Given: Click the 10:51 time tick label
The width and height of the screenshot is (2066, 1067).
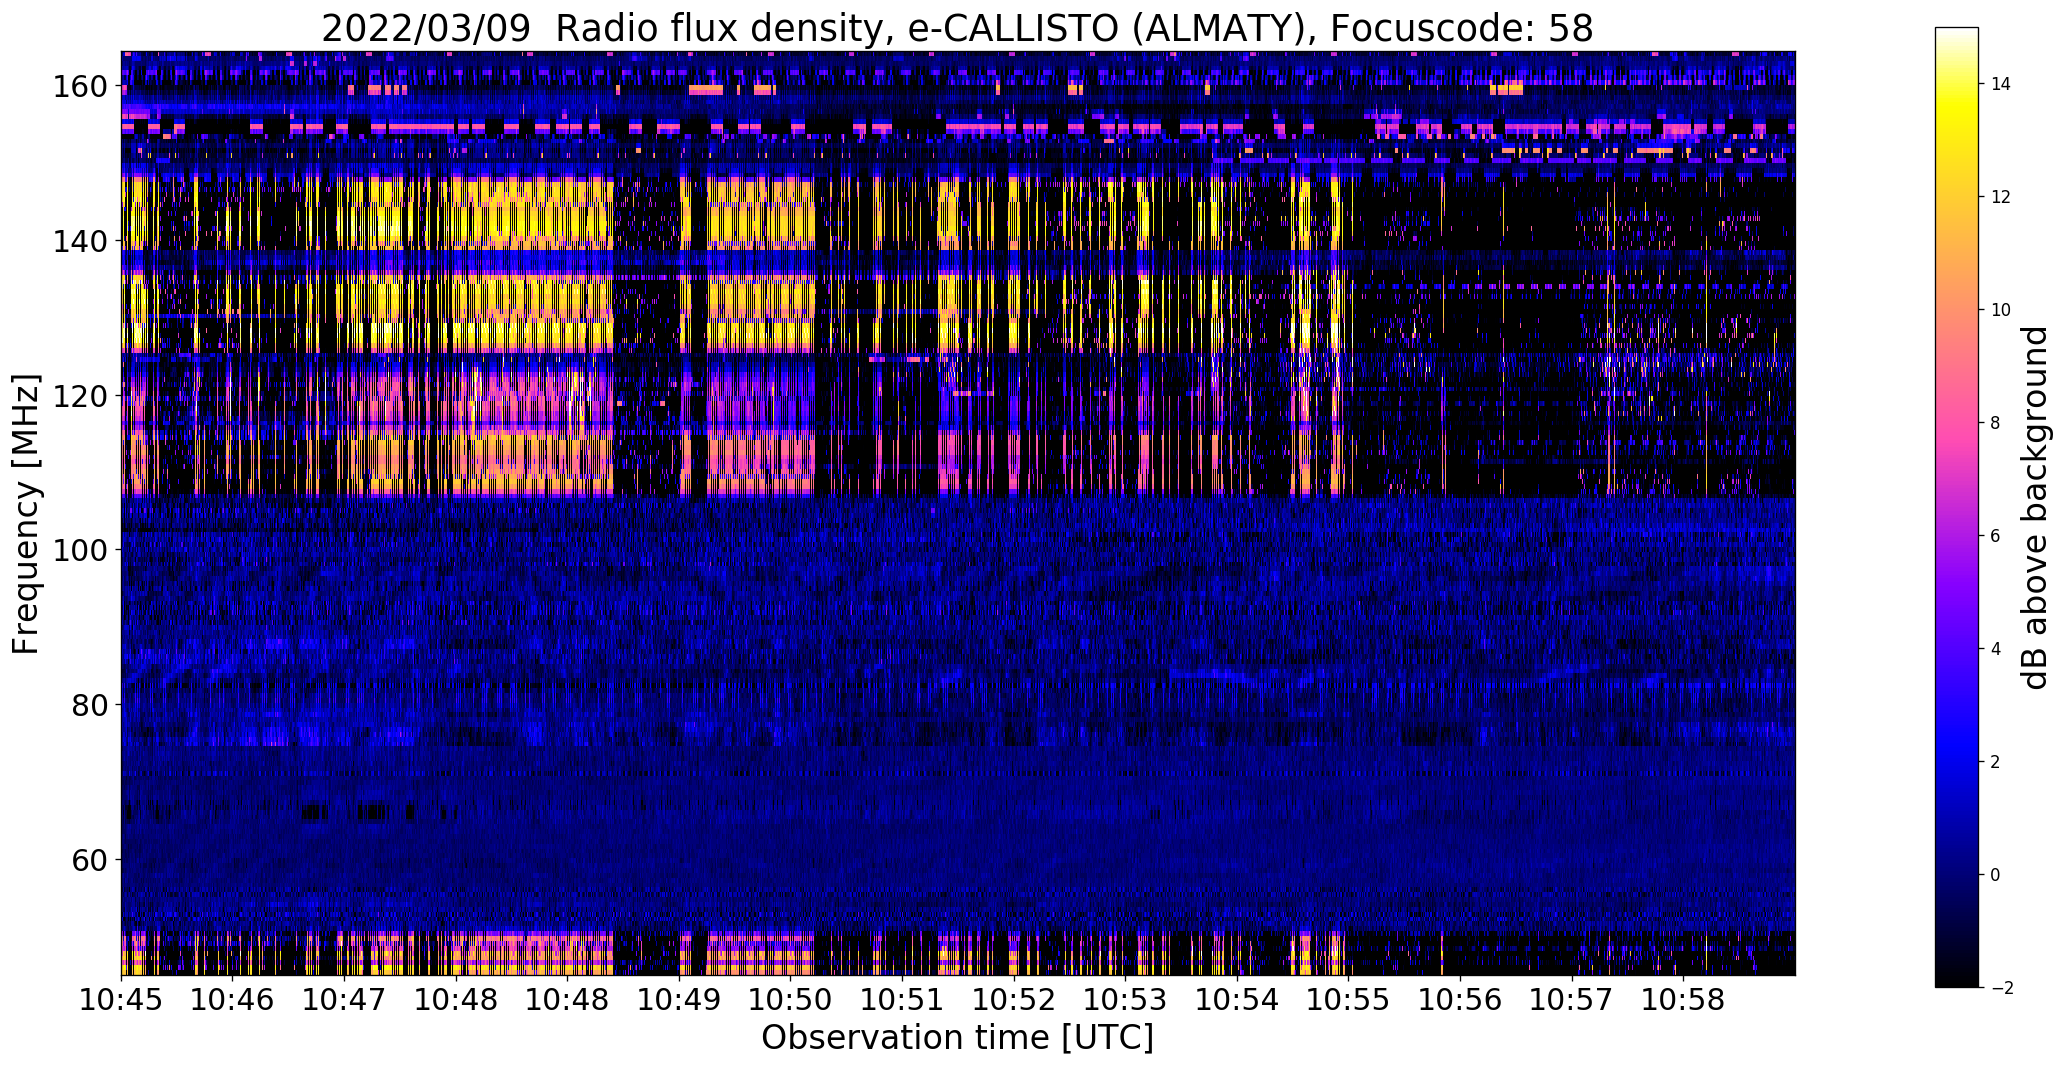Looking at the screenshot, I should coord(902,1000).
